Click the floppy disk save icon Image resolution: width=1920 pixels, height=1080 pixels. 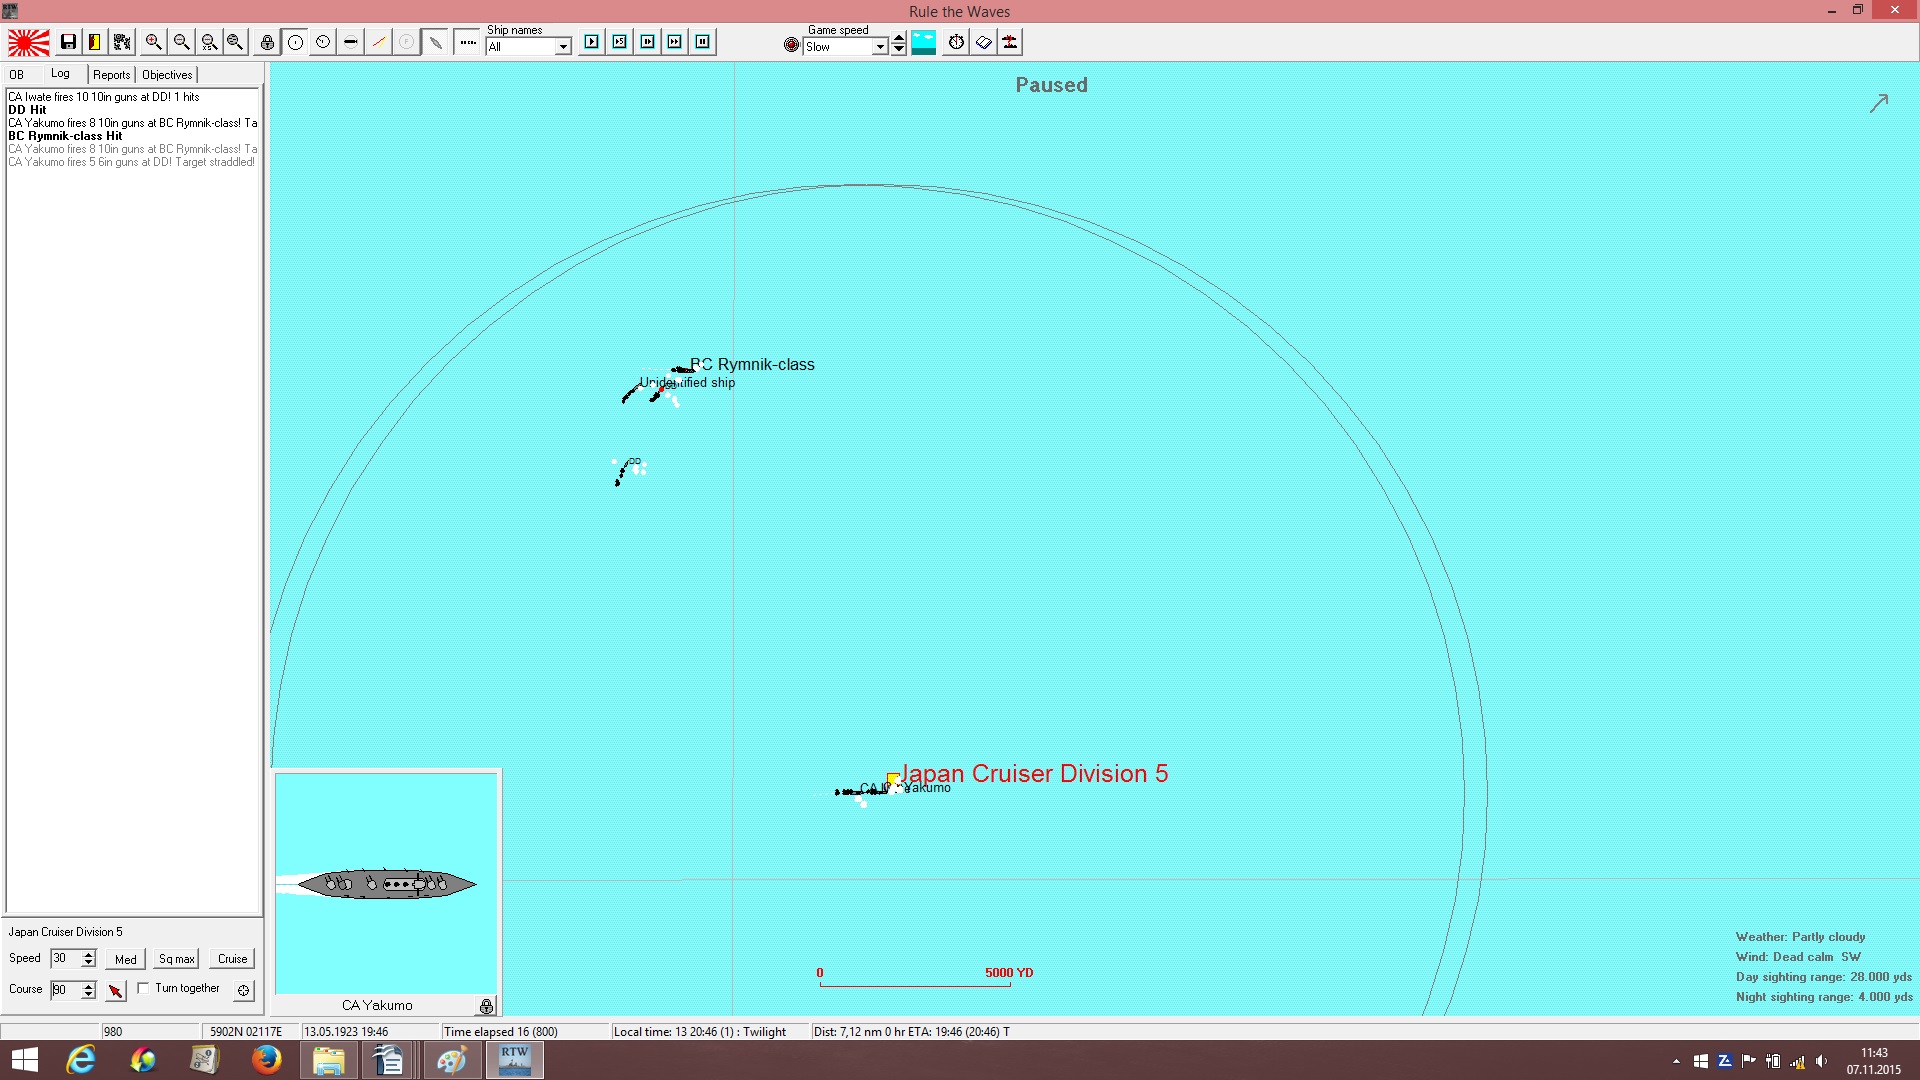pos(68,42)
